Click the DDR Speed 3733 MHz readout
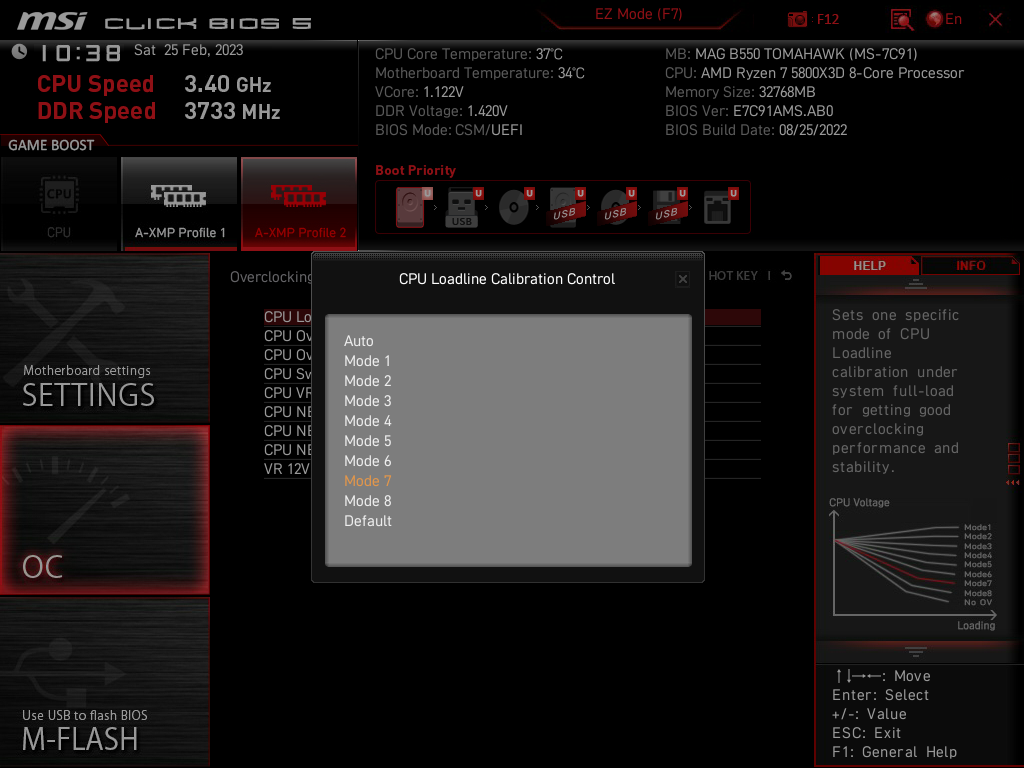The width and height of the screenshot is (1024, 768). tap(159, 111)
